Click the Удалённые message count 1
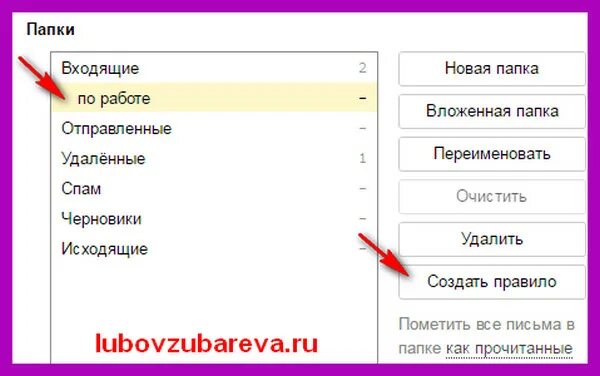The image size is (600, 376). click(362, 158)
